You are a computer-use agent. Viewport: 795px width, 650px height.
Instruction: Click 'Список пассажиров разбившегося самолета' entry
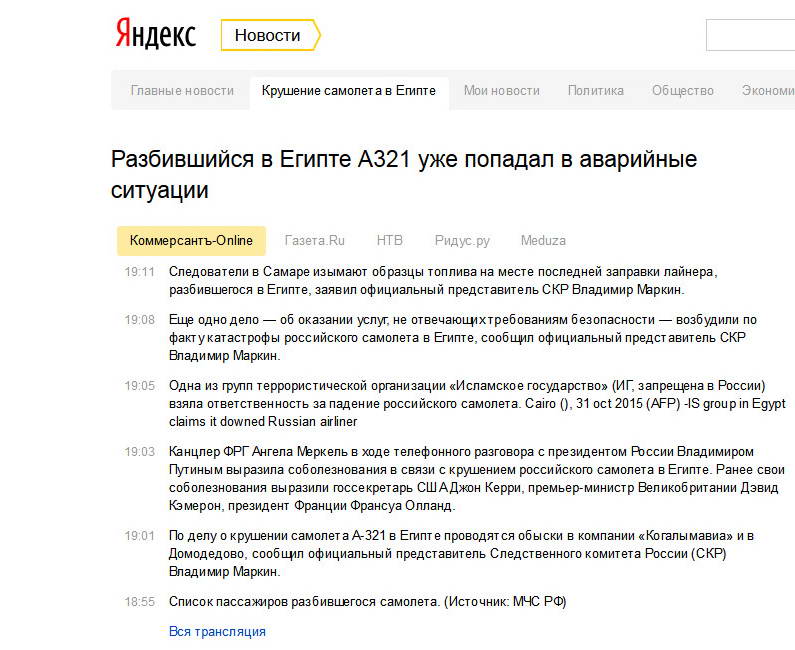tap(368, 602)
